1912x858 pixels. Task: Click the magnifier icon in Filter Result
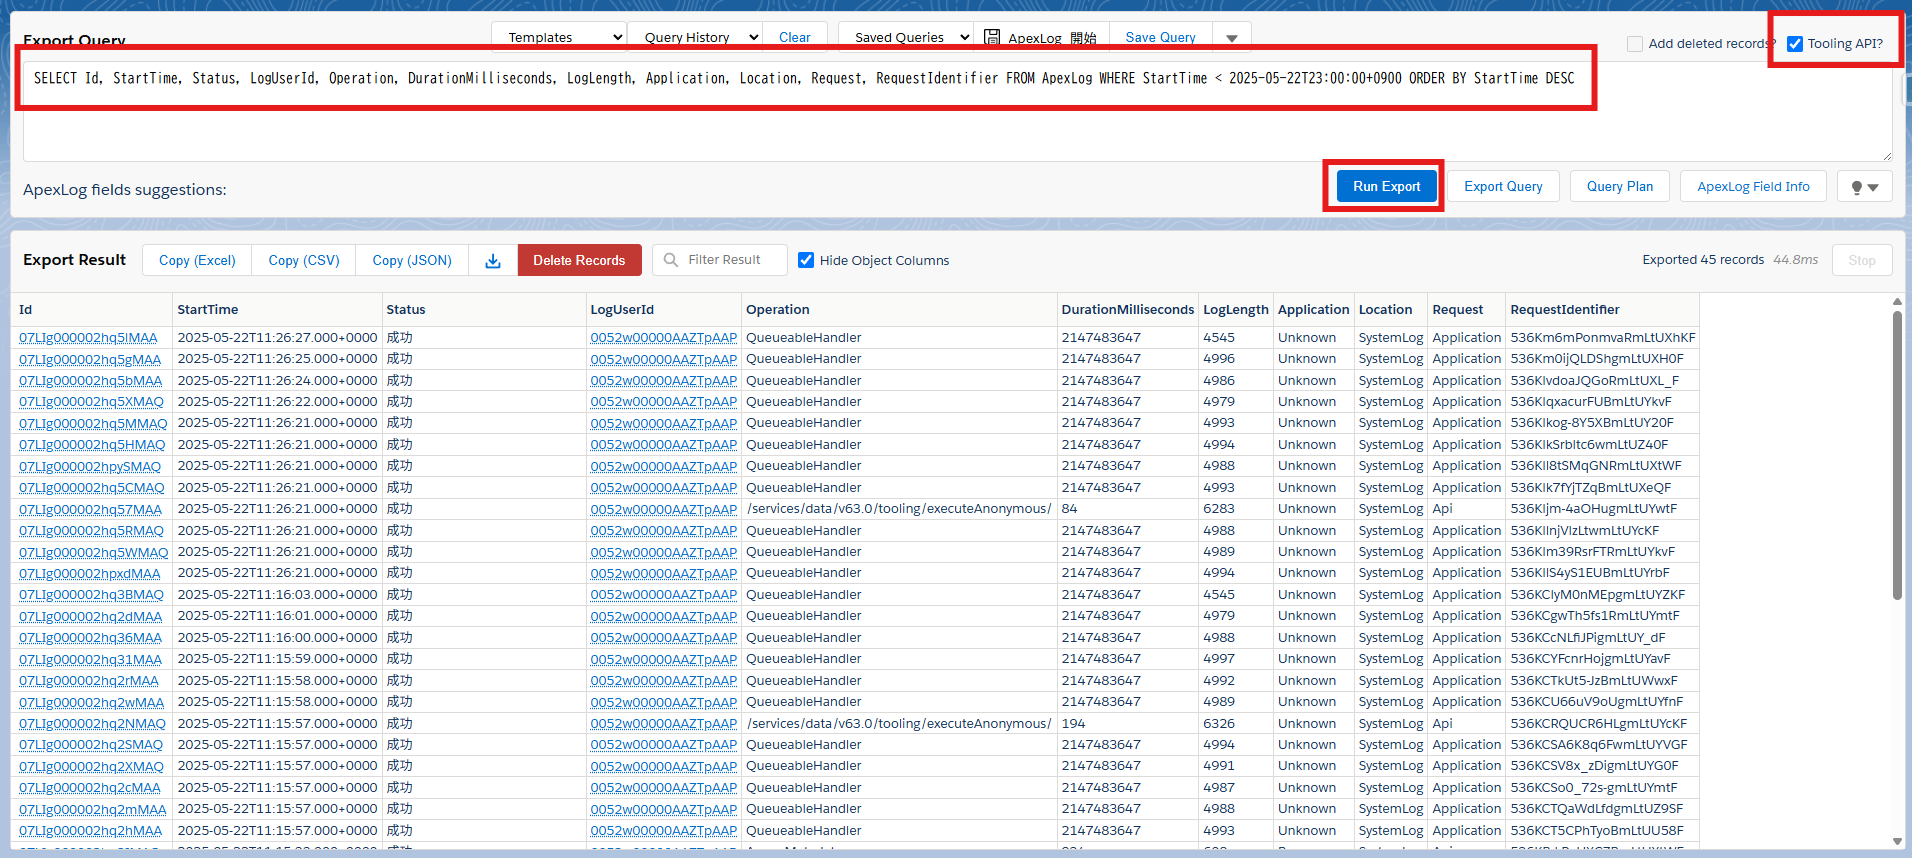[x=671, y=260]
